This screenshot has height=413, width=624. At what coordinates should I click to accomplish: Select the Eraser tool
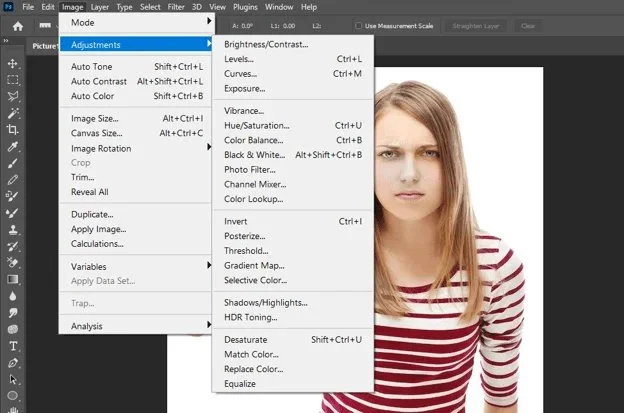click(13, 263)
